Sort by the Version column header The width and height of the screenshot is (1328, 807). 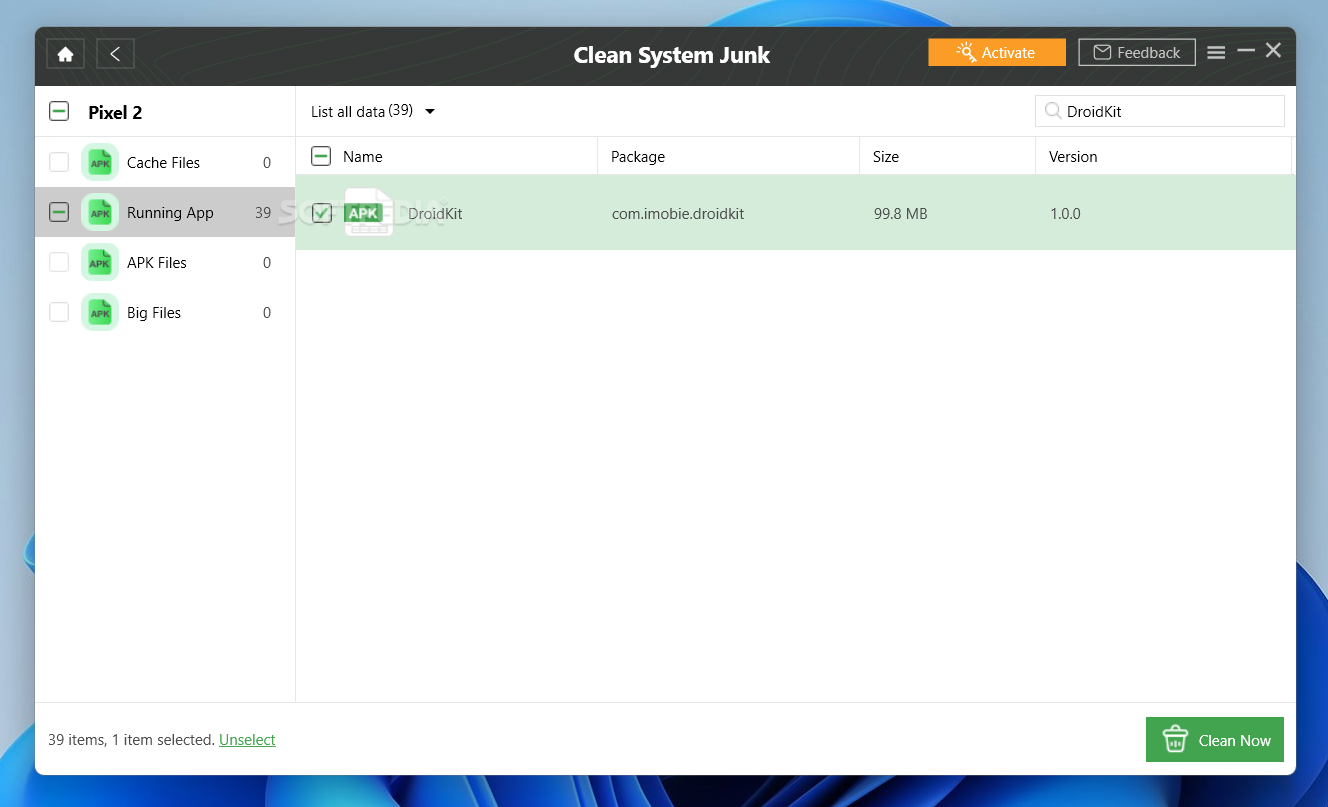coord(1073,156)
